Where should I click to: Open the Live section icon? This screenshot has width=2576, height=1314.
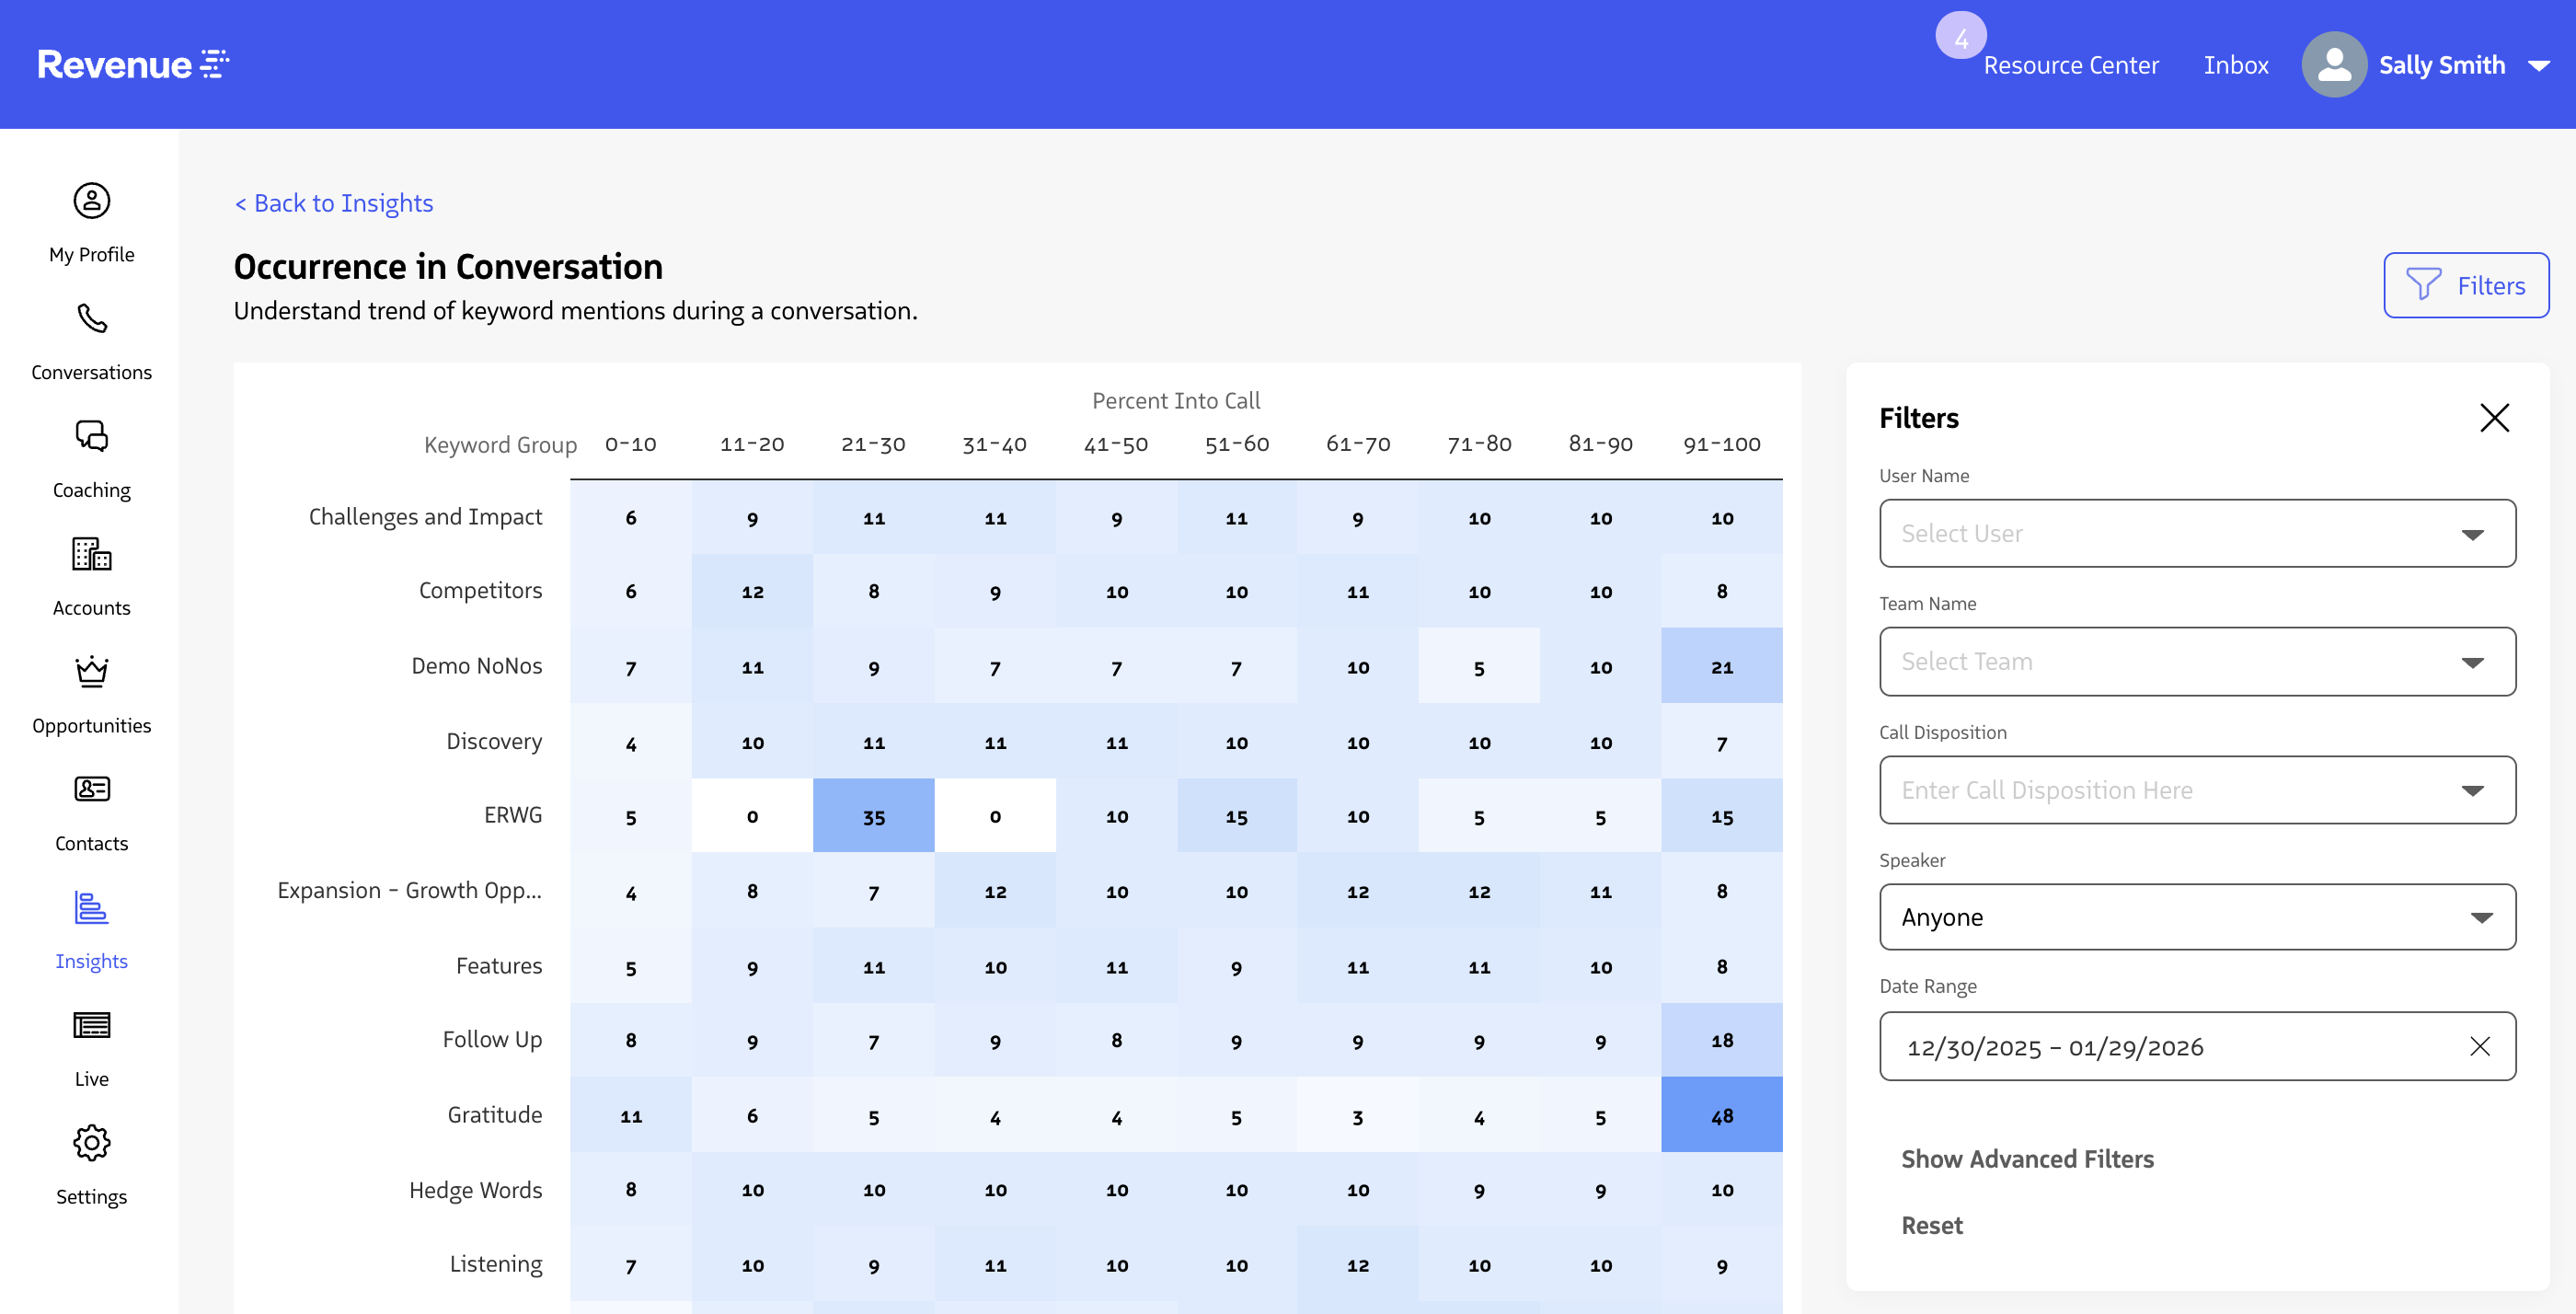click(91, 1025)
